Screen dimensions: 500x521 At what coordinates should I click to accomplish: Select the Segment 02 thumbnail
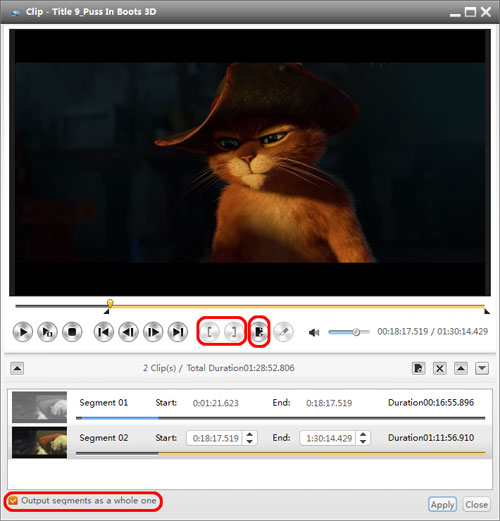[x=39, y=442]
